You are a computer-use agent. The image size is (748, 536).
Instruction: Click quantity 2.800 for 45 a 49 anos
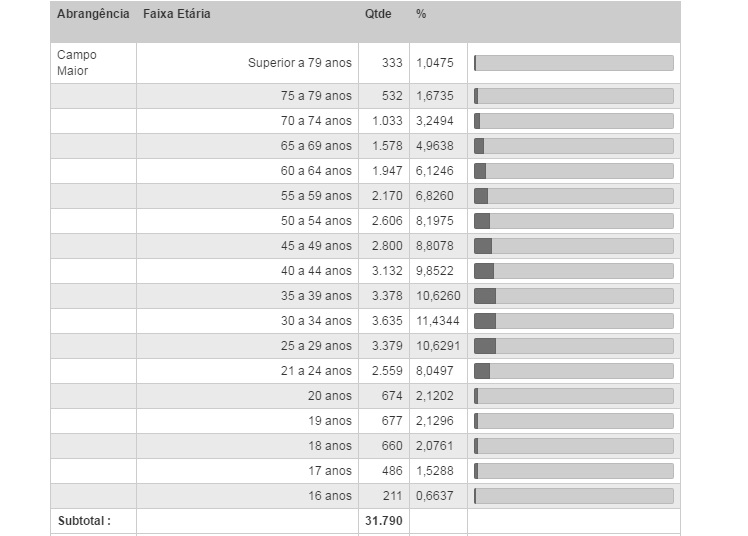coord(387,246)
